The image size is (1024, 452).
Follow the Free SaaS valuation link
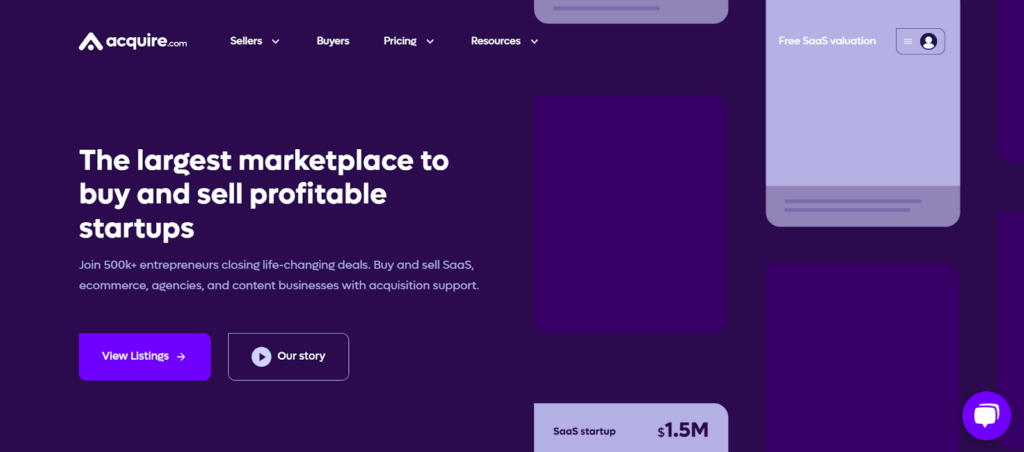pyautogui.click(x=827, y=41)
